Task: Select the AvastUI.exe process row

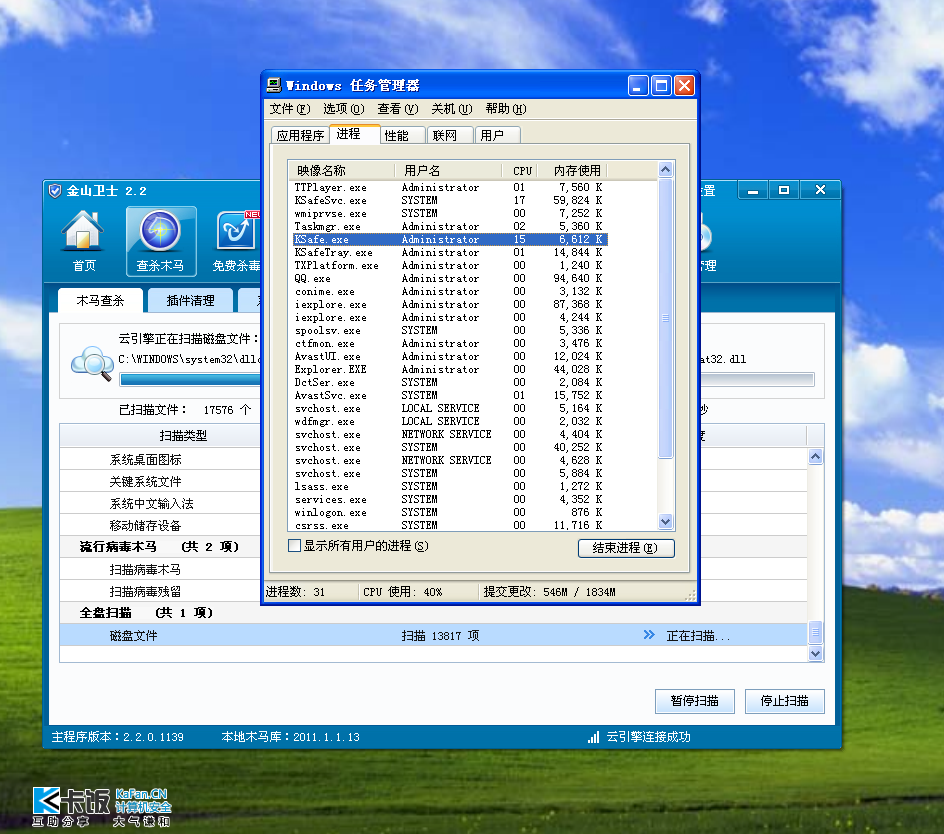Action: pyautogui.click(x=449, y=356)
